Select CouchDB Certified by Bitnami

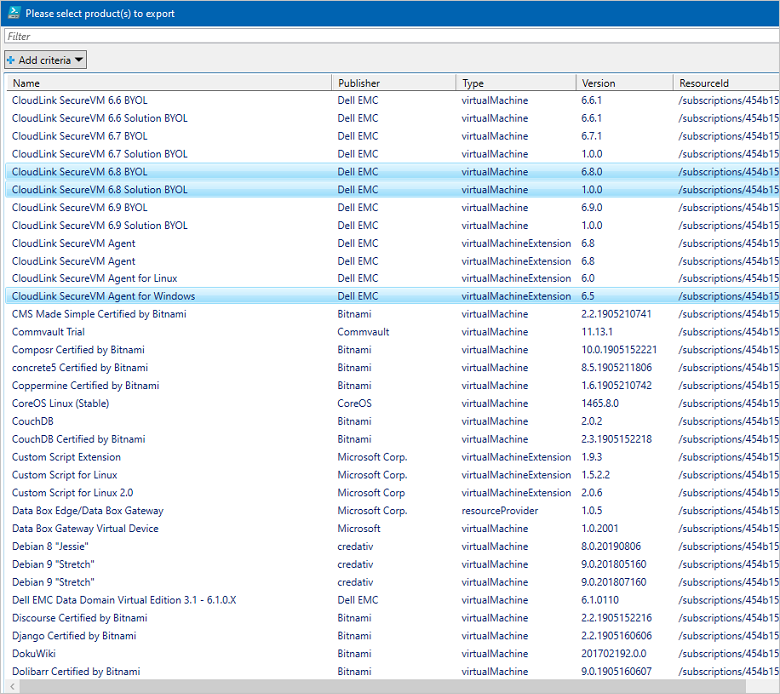(392, 439)
